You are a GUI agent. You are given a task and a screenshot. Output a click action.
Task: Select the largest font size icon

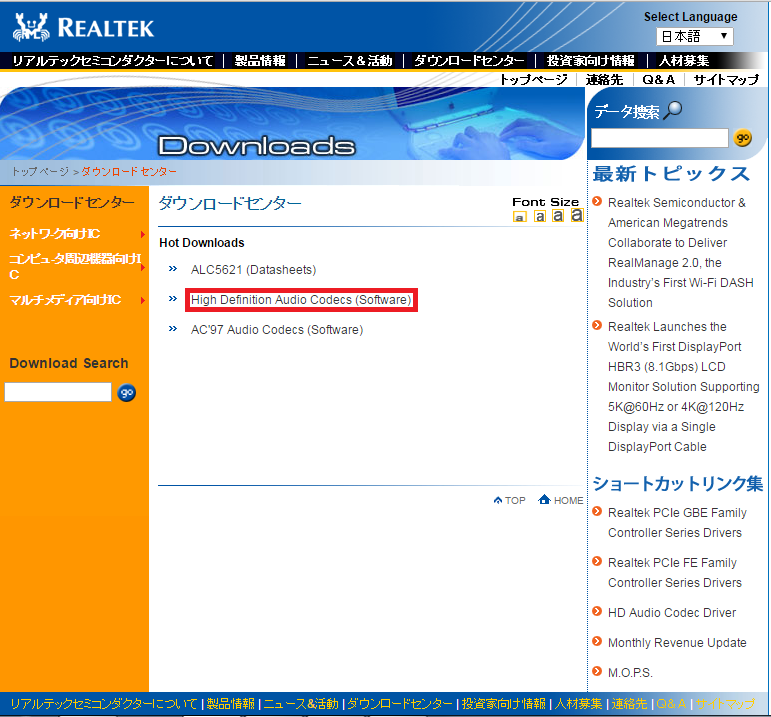pyautogui.click(x=577, y=214)
